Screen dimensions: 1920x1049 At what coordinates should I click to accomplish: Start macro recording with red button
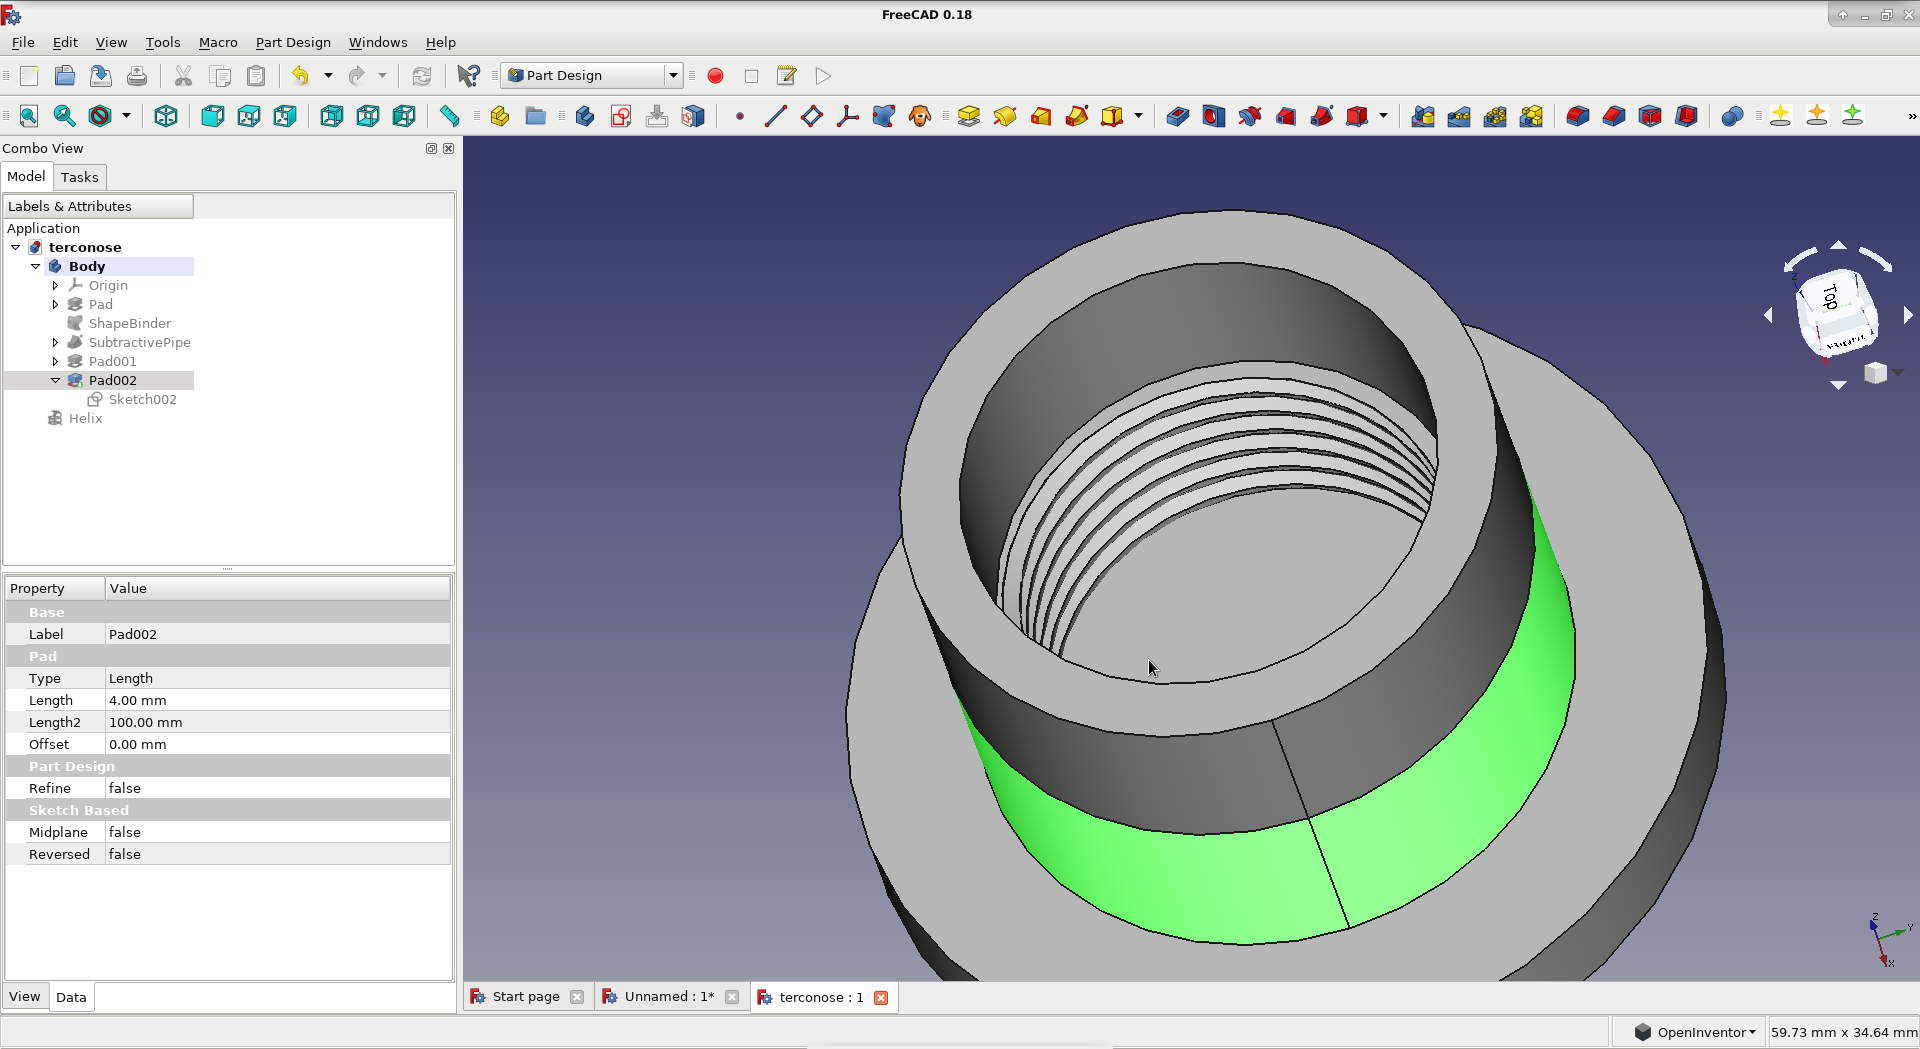(715, 76)
